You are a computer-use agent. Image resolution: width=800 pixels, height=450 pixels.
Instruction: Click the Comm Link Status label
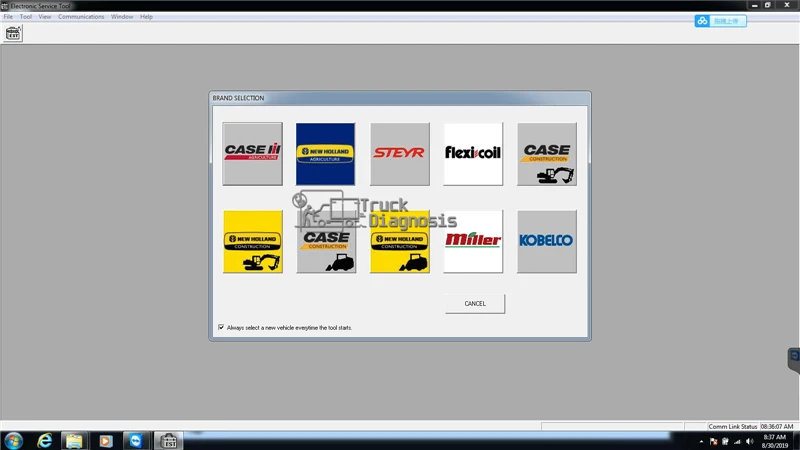tap(732, 427)
